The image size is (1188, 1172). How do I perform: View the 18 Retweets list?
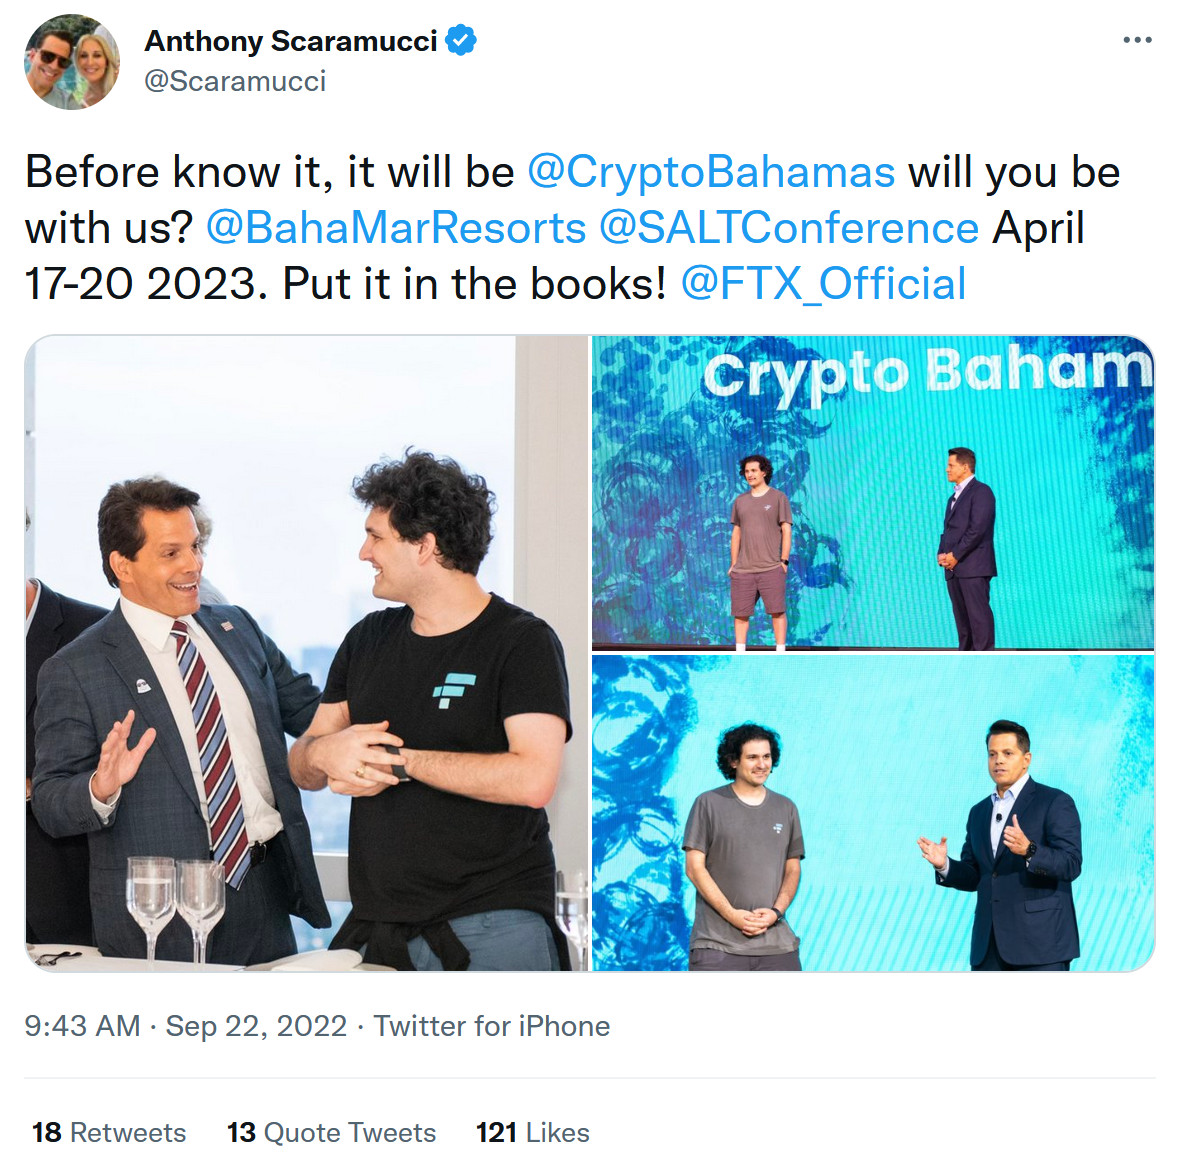(109, 1132)
